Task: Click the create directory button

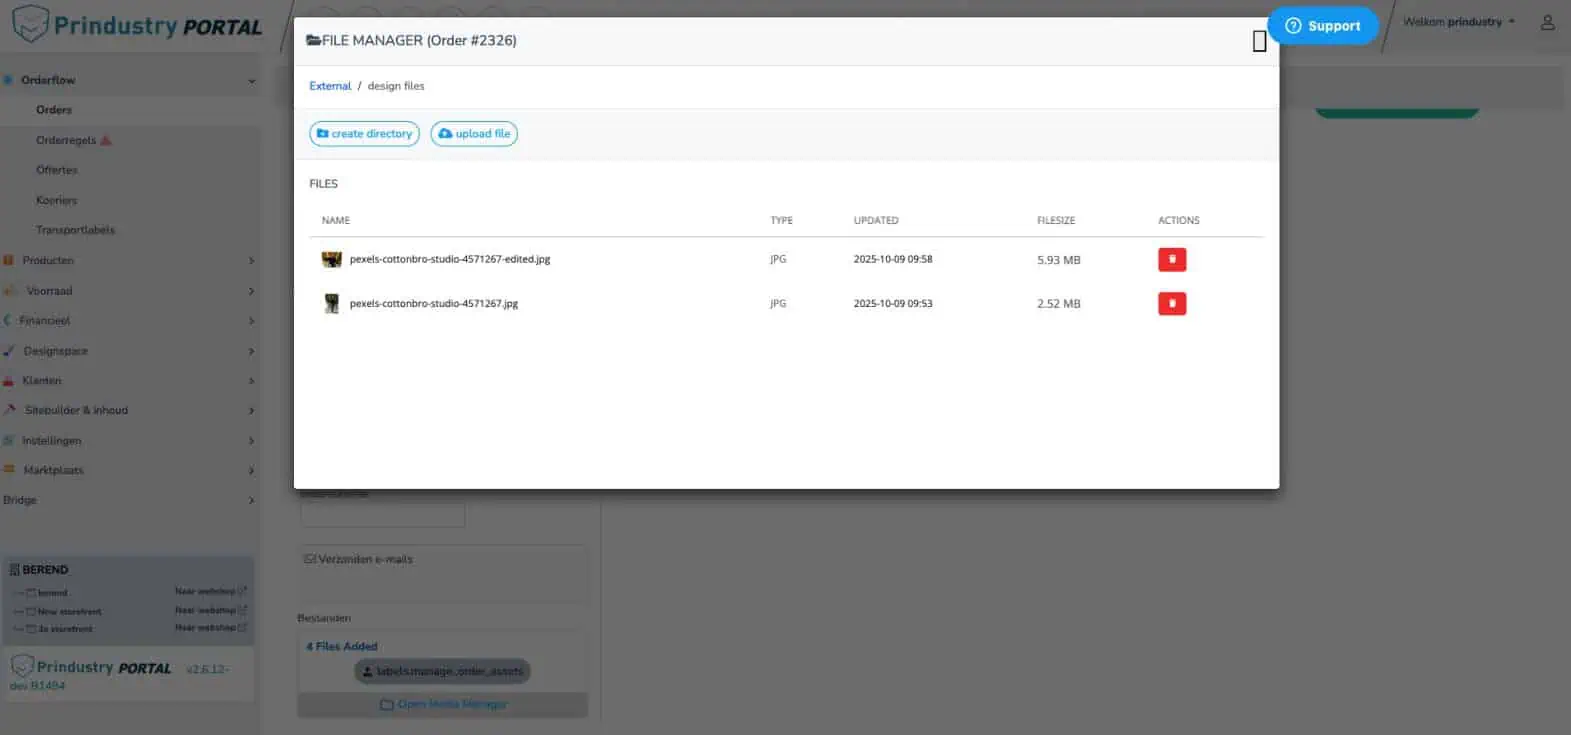Action: click(x=364, y=134)
